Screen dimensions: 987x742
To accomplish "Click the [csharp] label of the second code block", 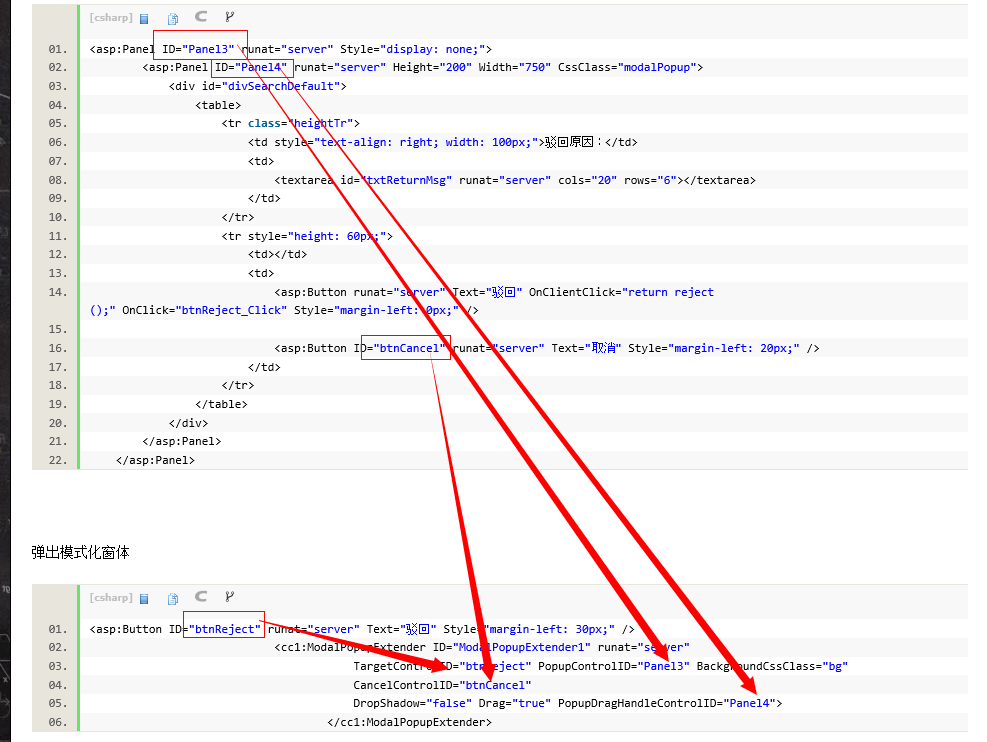I will coord(111,597).
